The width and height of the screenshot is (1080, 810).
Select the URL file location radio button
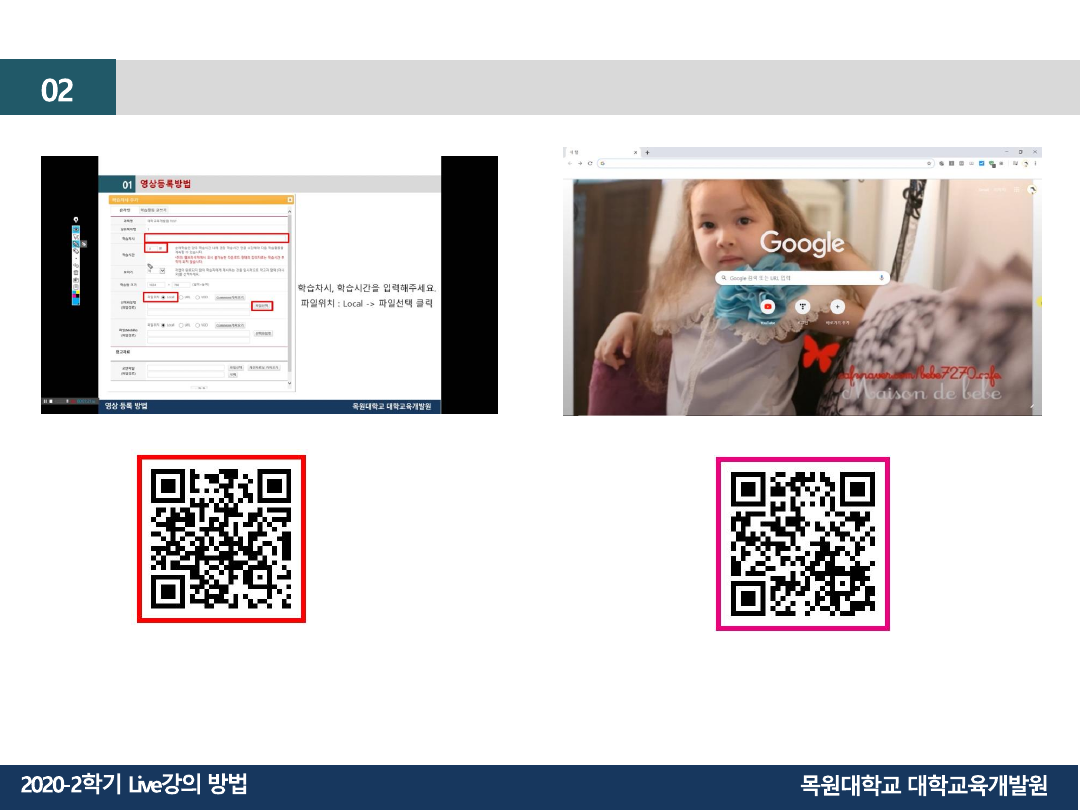183,297
